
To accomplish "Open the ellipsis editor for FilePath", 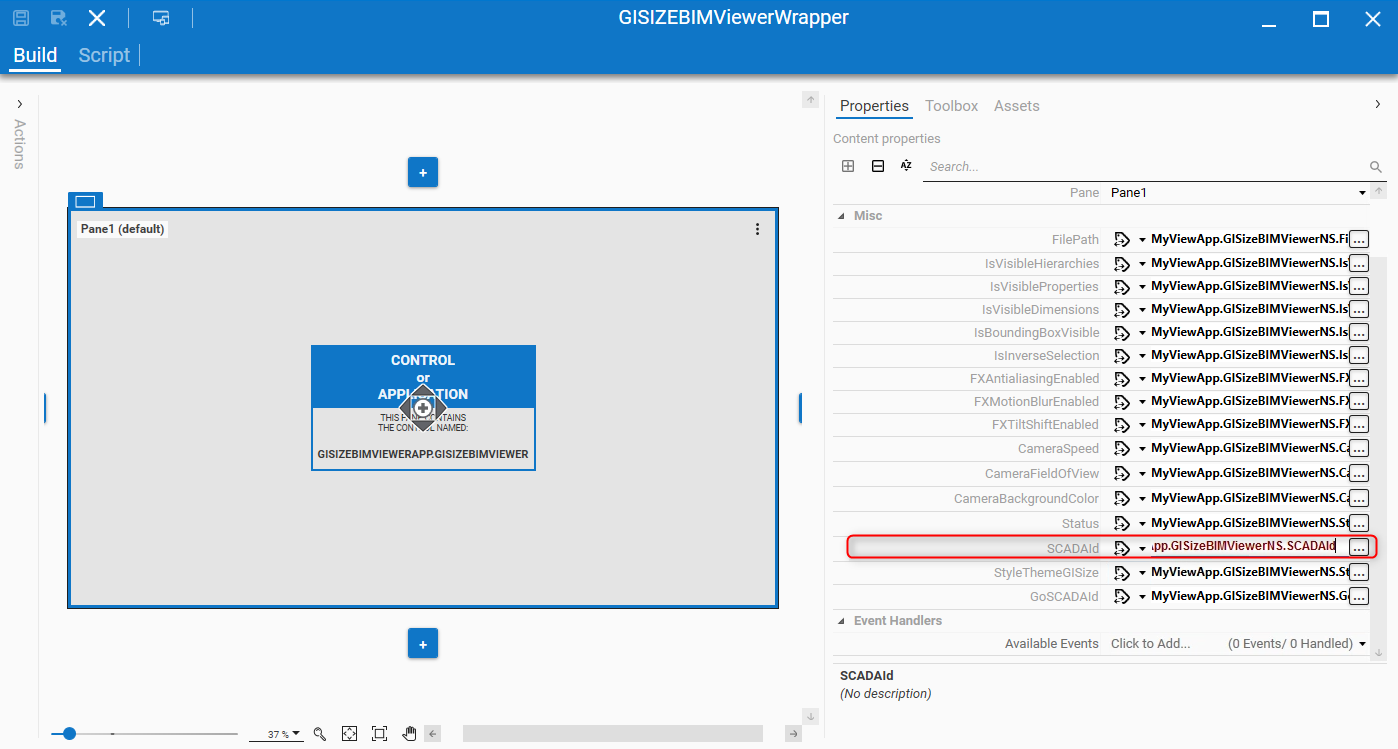I will pyautogui.click(x=1359, y=239).
